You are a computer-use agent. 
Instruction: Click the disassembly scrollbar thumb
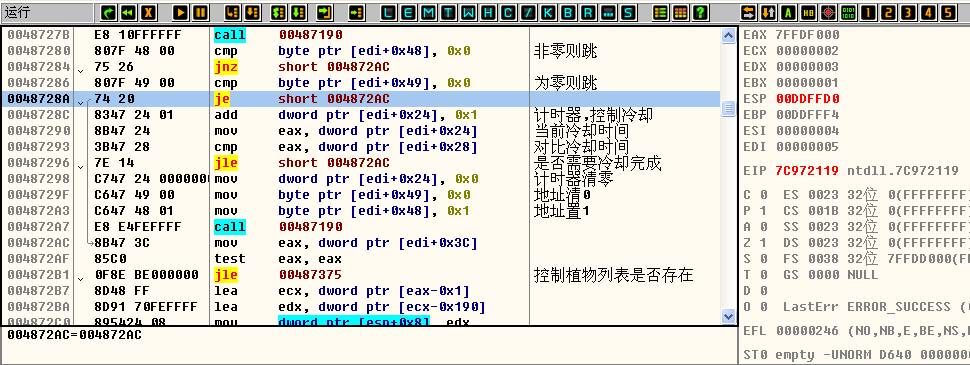(728, 109)
